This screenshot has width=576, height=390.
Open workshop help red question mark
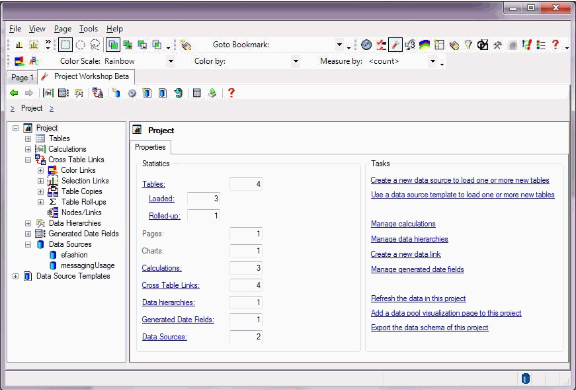pyautogui.click(x=231, y=93)
